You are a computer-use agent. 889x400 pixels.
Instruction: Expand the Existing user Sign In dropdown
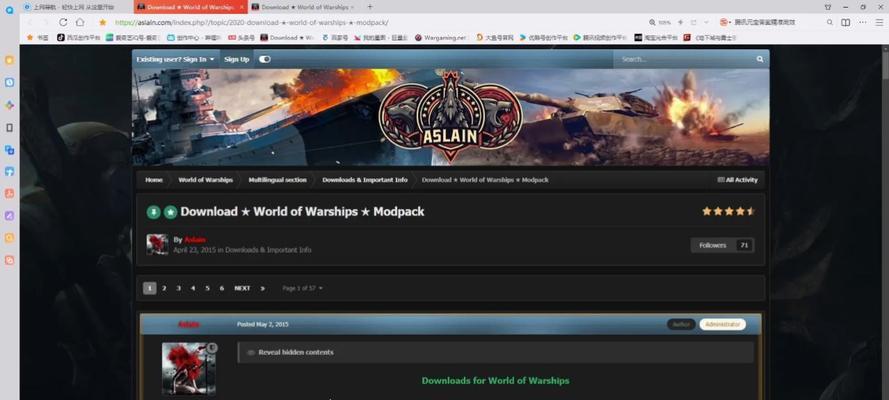[x=176, y=59]
